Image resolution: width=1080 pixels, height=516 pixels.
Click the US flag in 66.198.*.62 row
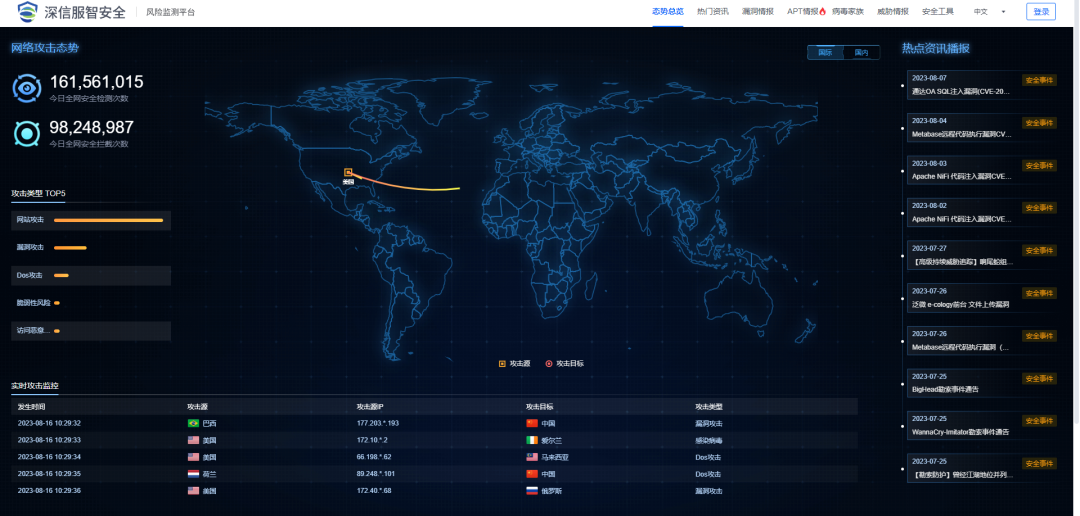click(193, 457)
